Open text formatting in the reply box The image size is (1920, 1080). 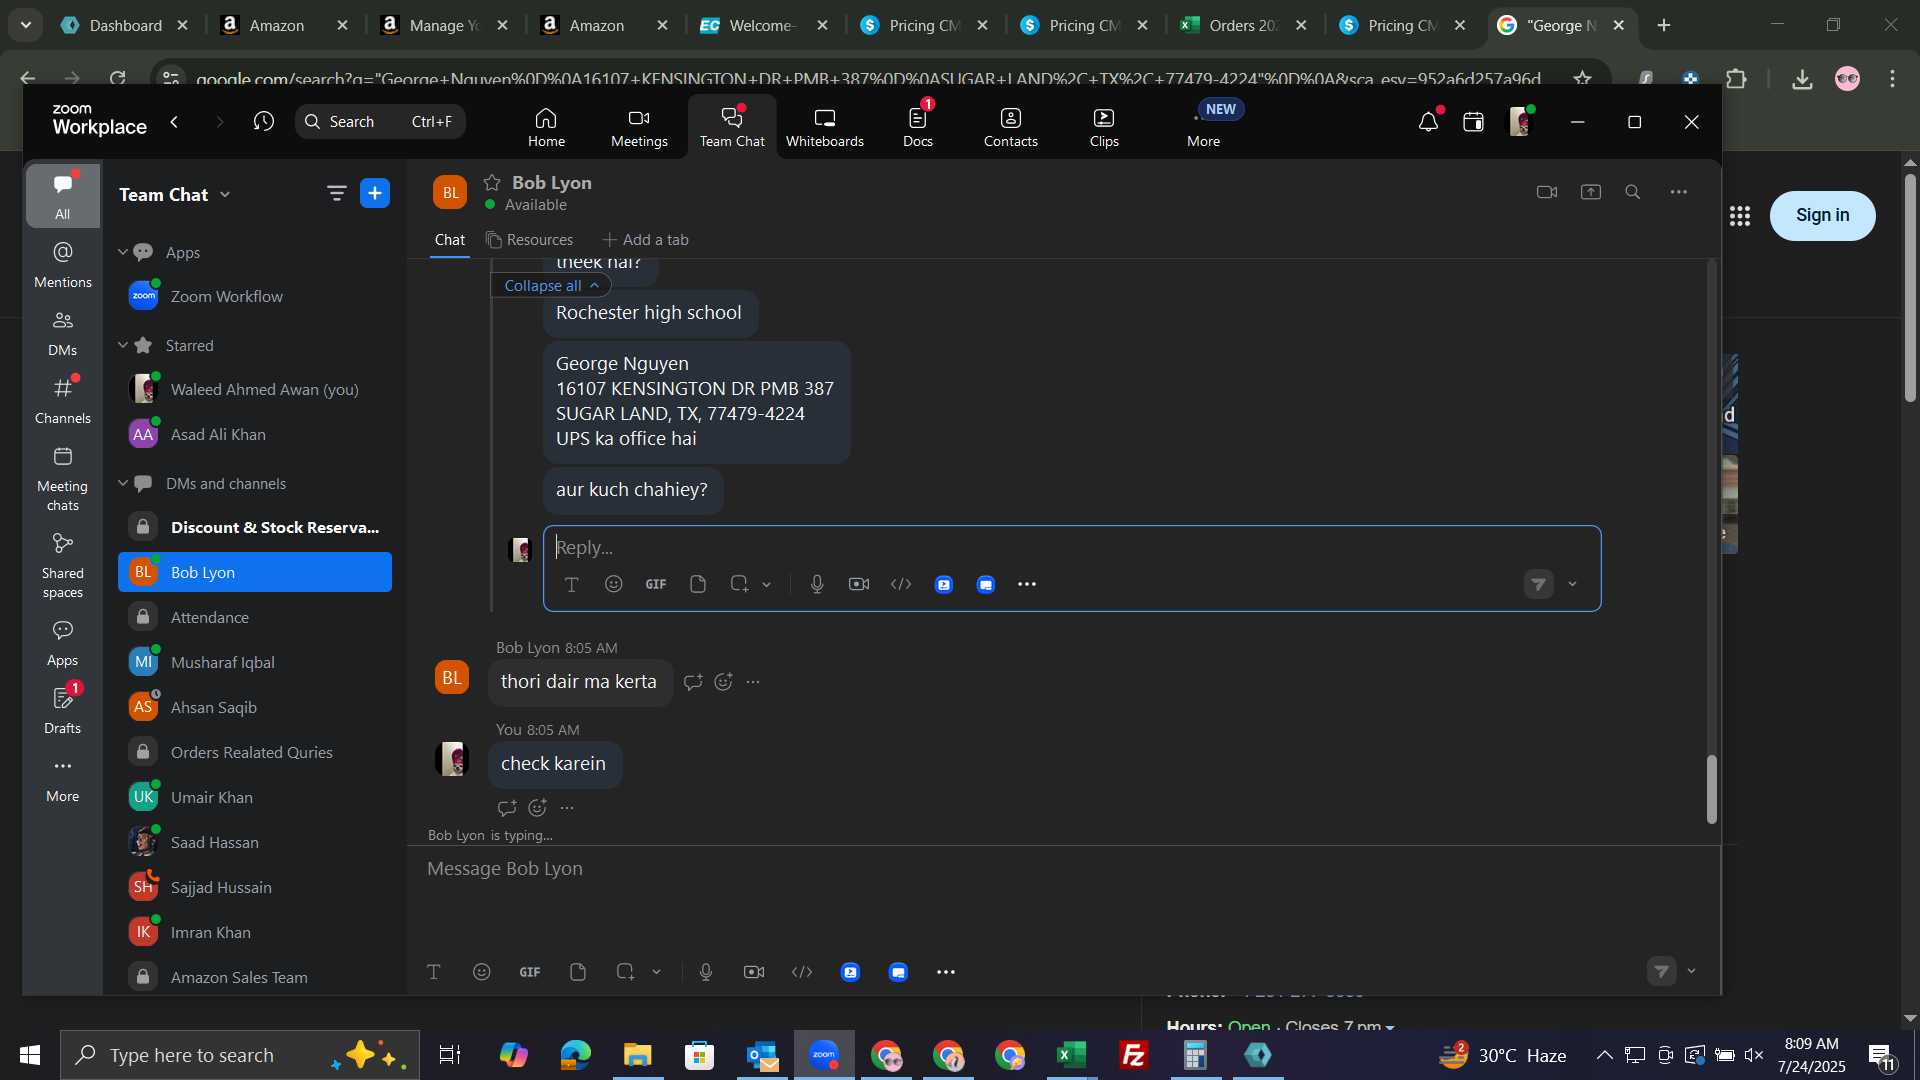(x=572, y=585)
